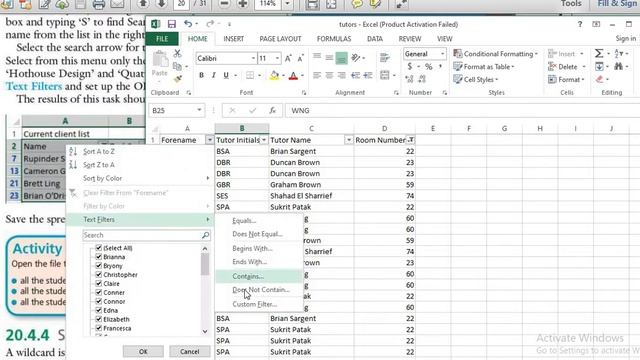The height and width of the screenshot is (360, 640).
Task: Open Tools pane in PDF viewer
Action: 571,4
